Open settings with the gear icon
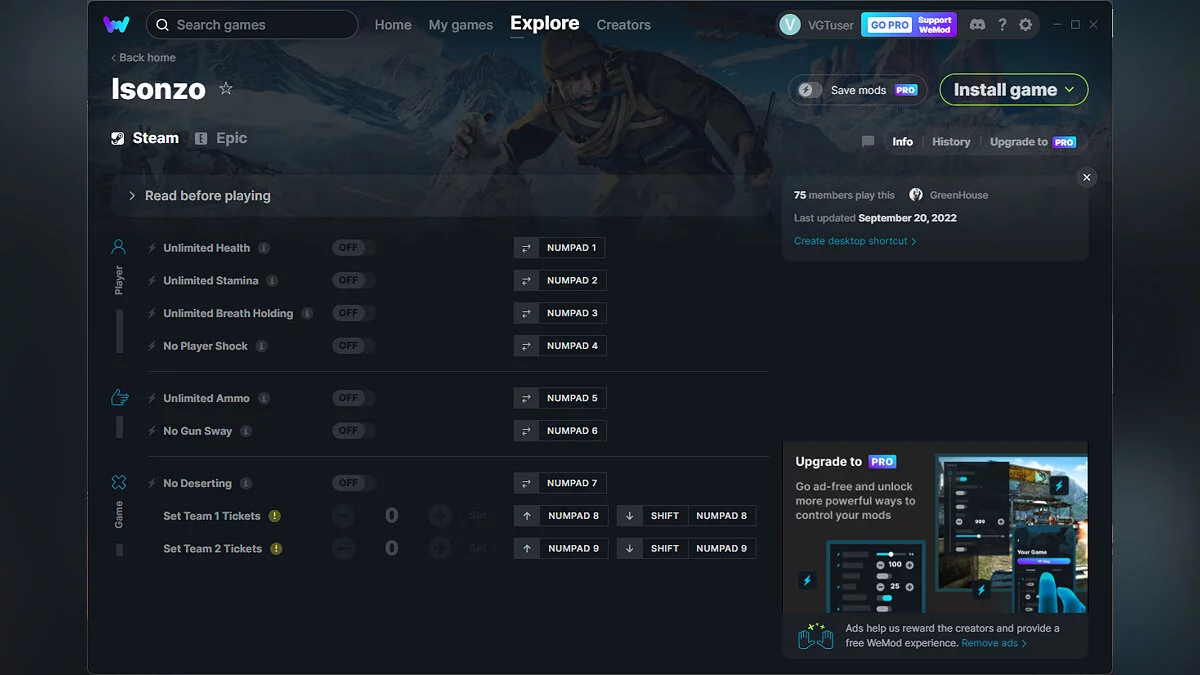 coord(1025,25)
